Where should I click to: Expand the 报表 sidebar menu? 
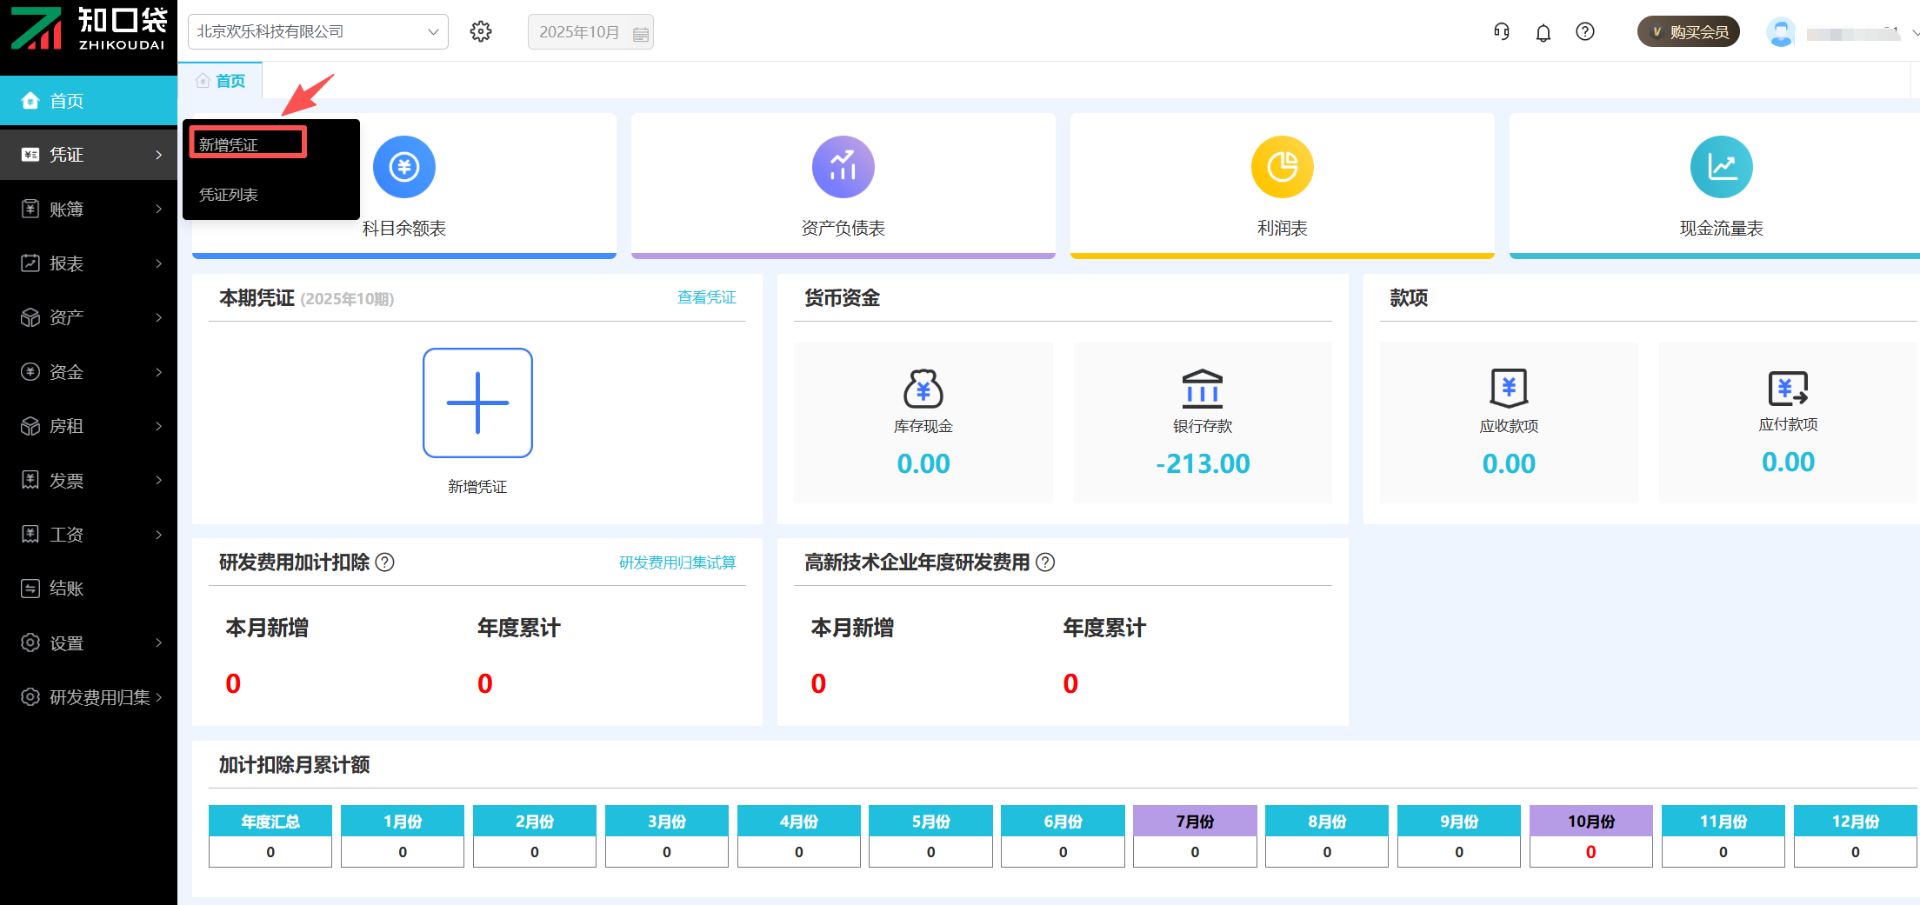click(x=90, y=263)
